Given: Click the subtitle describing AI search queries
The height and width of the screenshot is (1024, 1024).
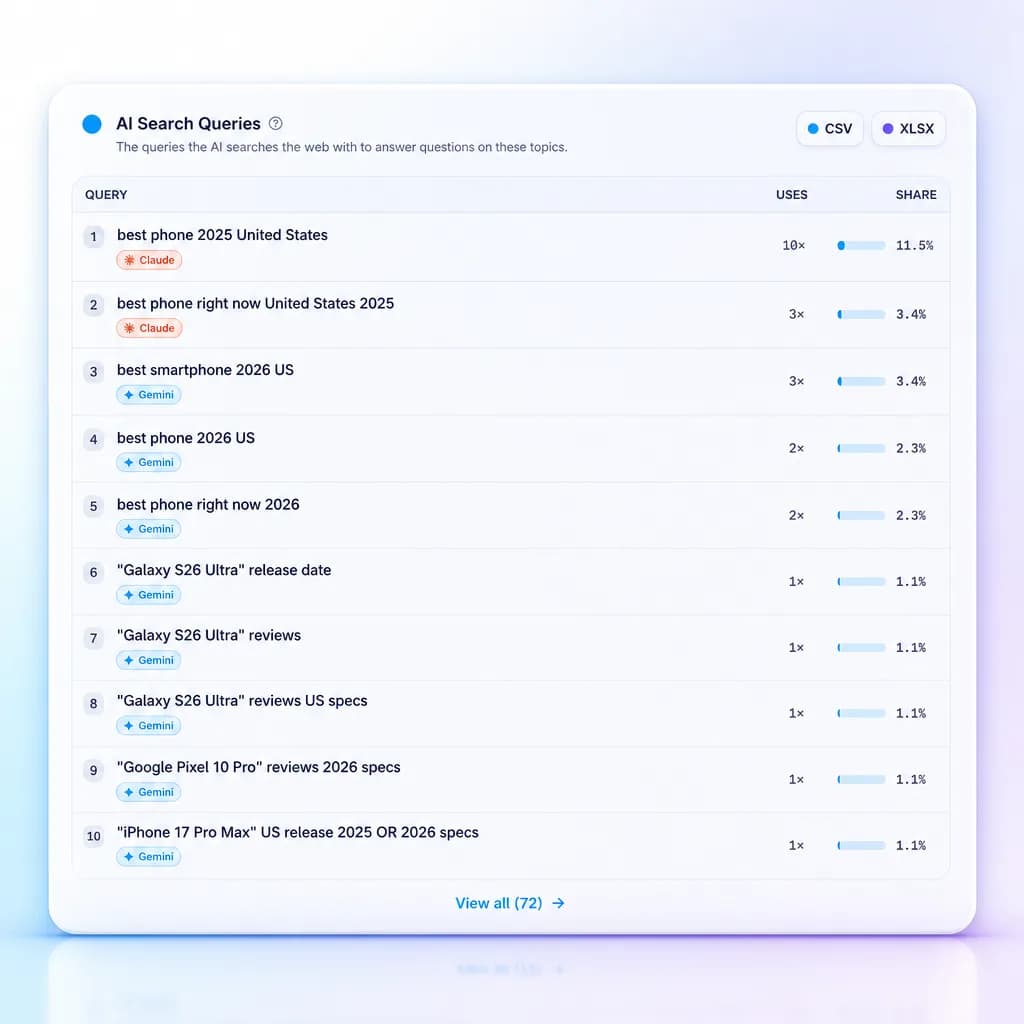Looking at the screenshot, I should (x=342, y=147).
